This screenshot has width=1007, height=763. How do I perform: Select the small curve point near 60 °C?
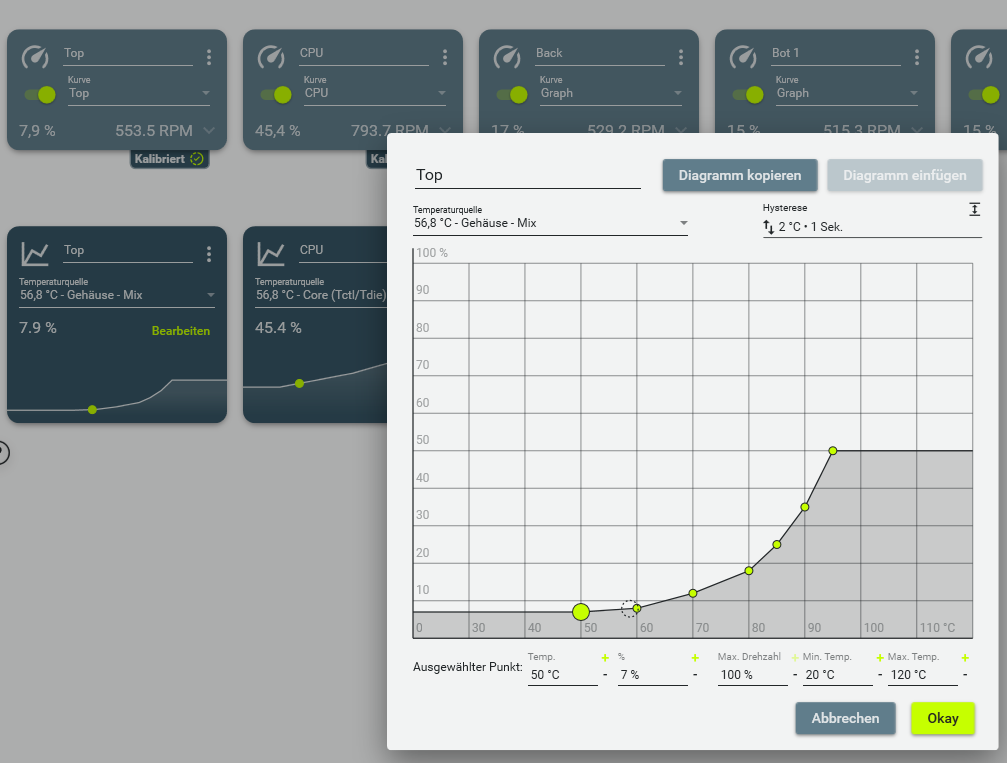(636, 608)
